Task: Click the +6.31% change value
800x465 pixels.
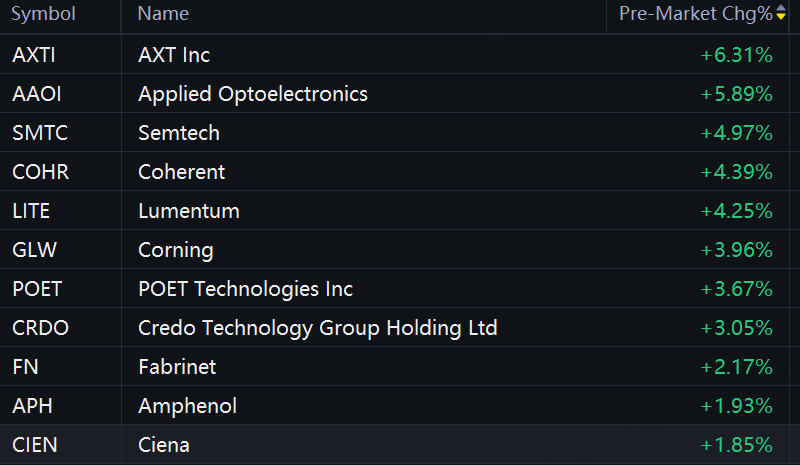Action: point(736,55)
